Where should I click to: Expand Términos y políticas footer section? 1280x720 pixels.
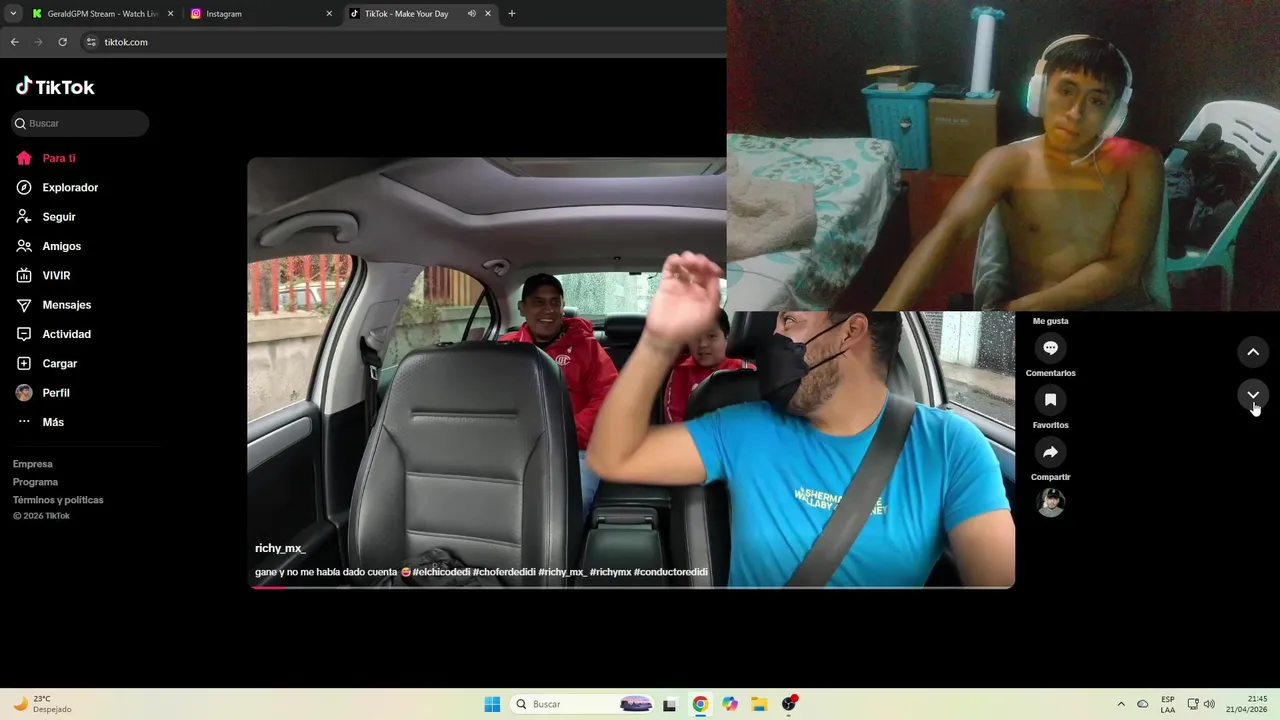[x=58, y=500]
